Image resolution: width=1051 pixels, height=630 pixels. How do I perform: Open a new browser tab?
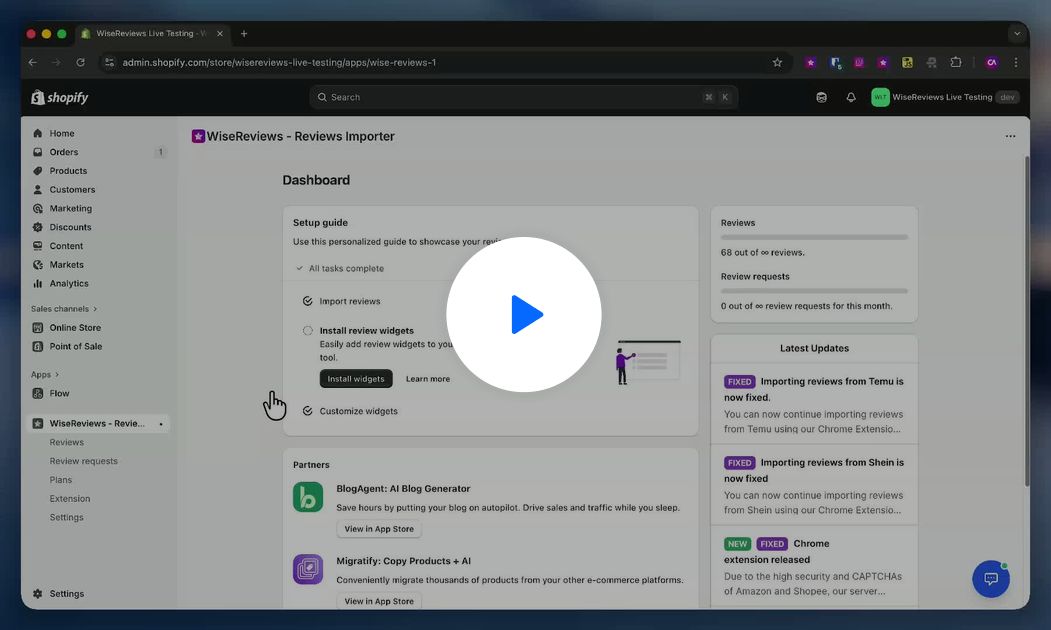[244, 34]
